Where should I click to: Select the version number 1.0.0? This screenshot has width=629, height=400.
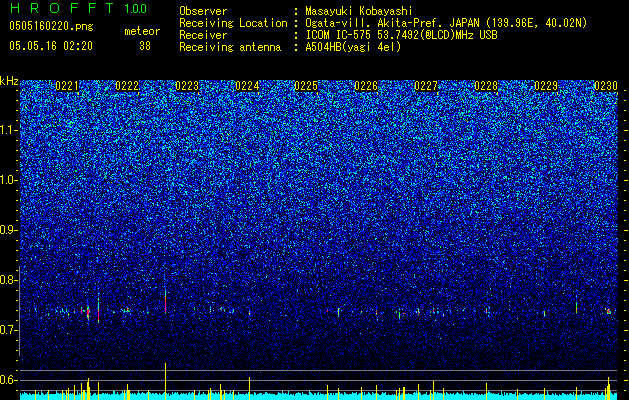[x=136, y=8]
